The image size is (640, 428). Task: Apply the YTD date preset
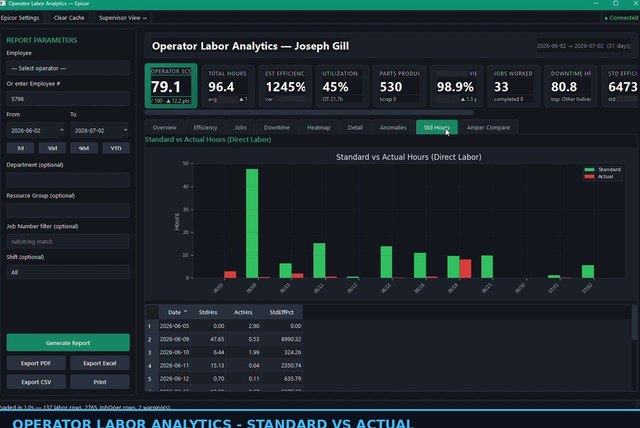pos(116,148)
